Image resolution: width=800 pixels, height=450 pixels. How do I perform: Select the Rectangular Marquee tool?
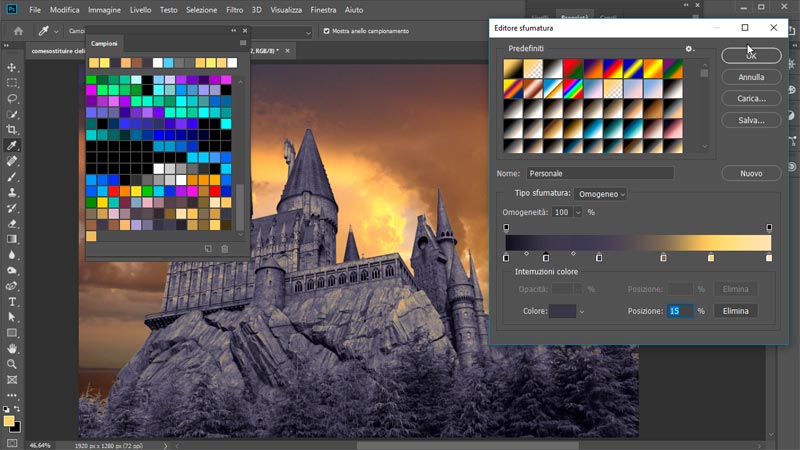(12, 83)
